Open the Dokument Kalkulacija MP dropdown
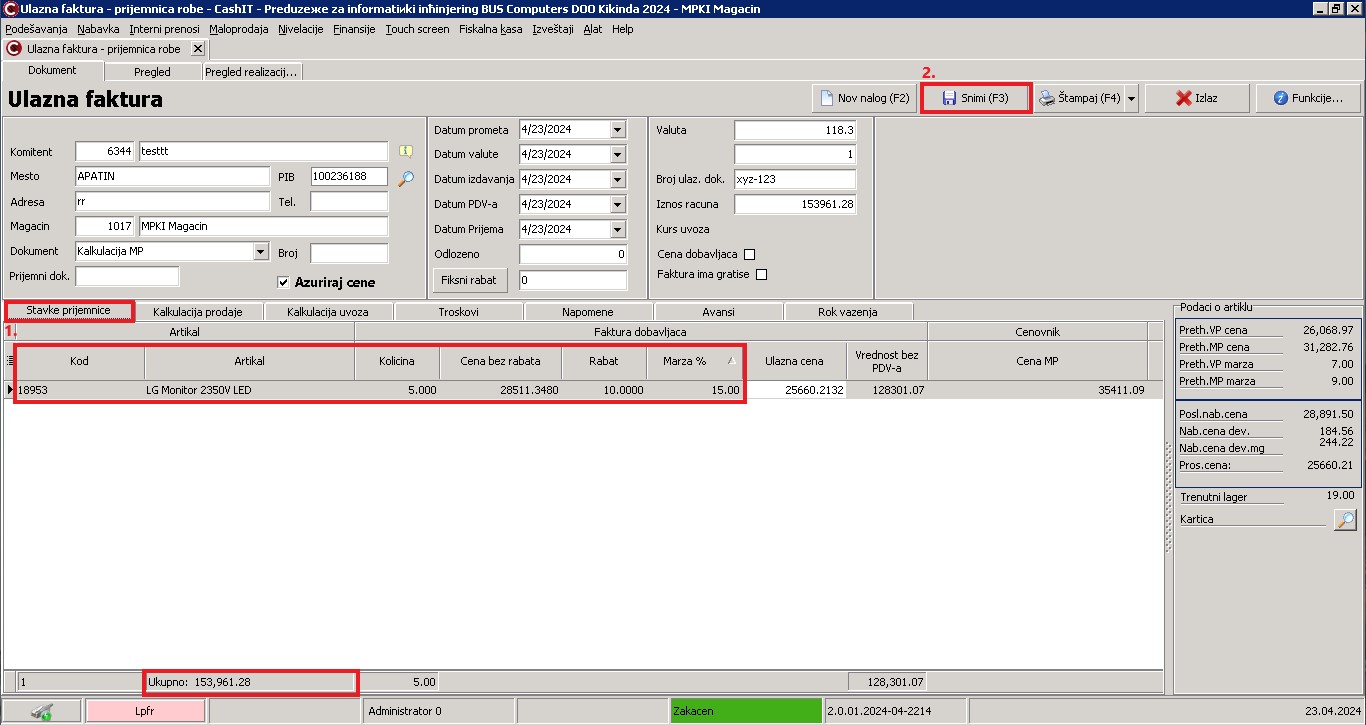The width and height of the screenshot is (1366, 725). click(x=261, y=252)
